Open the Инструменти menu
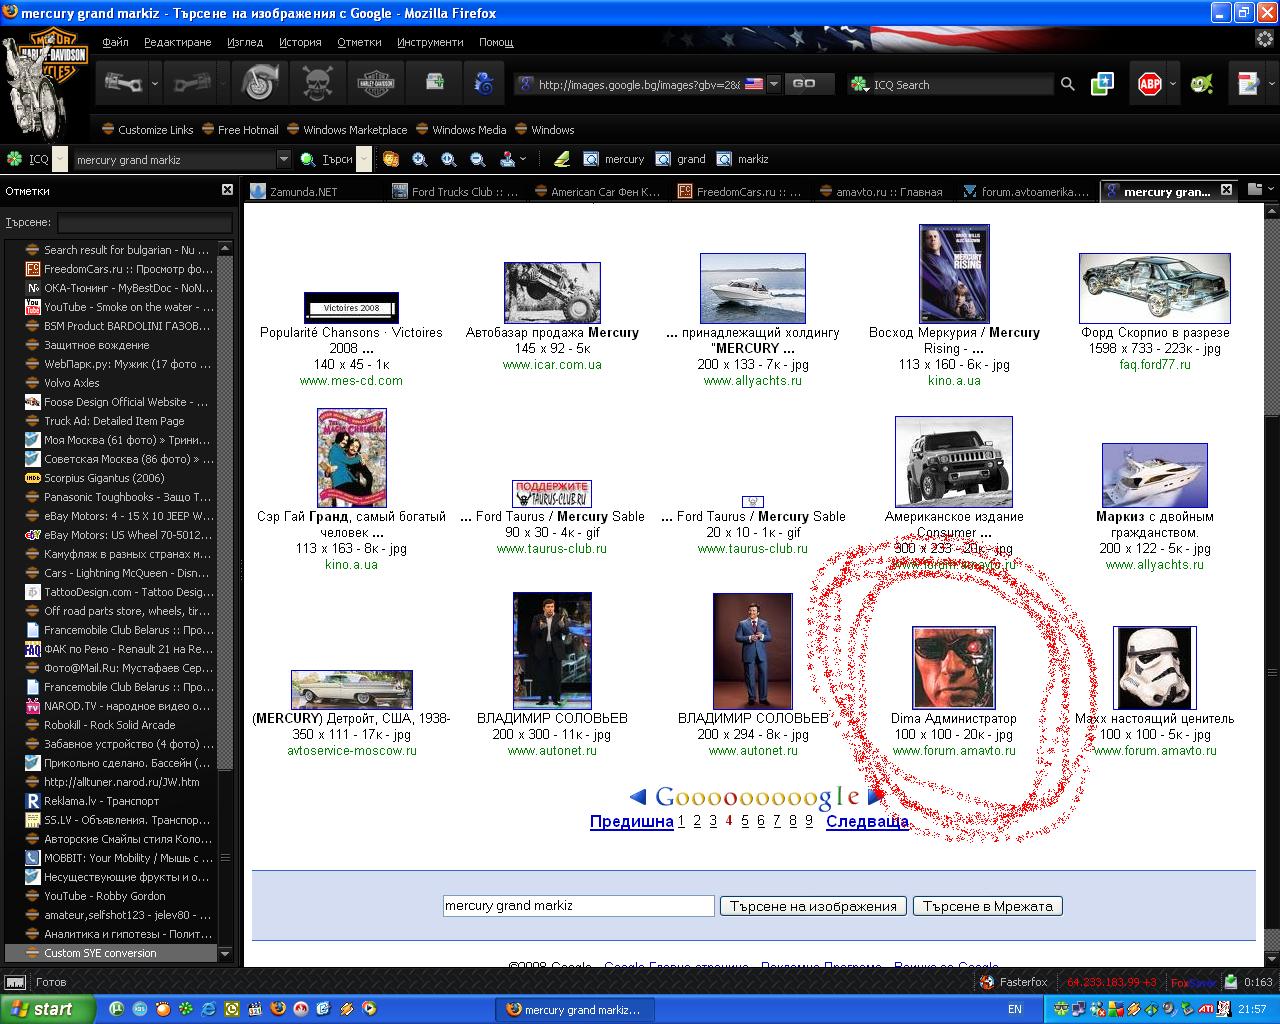This screenshot has width=1280, height=1024. point(429,42)
